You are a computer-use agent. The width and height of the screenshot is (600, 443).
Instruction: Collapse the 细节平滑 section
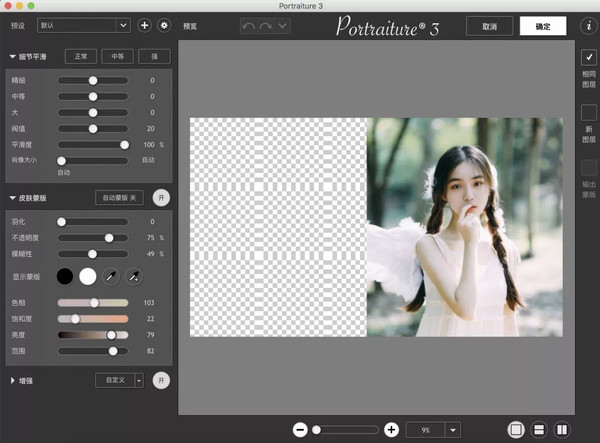pos(13,57)
